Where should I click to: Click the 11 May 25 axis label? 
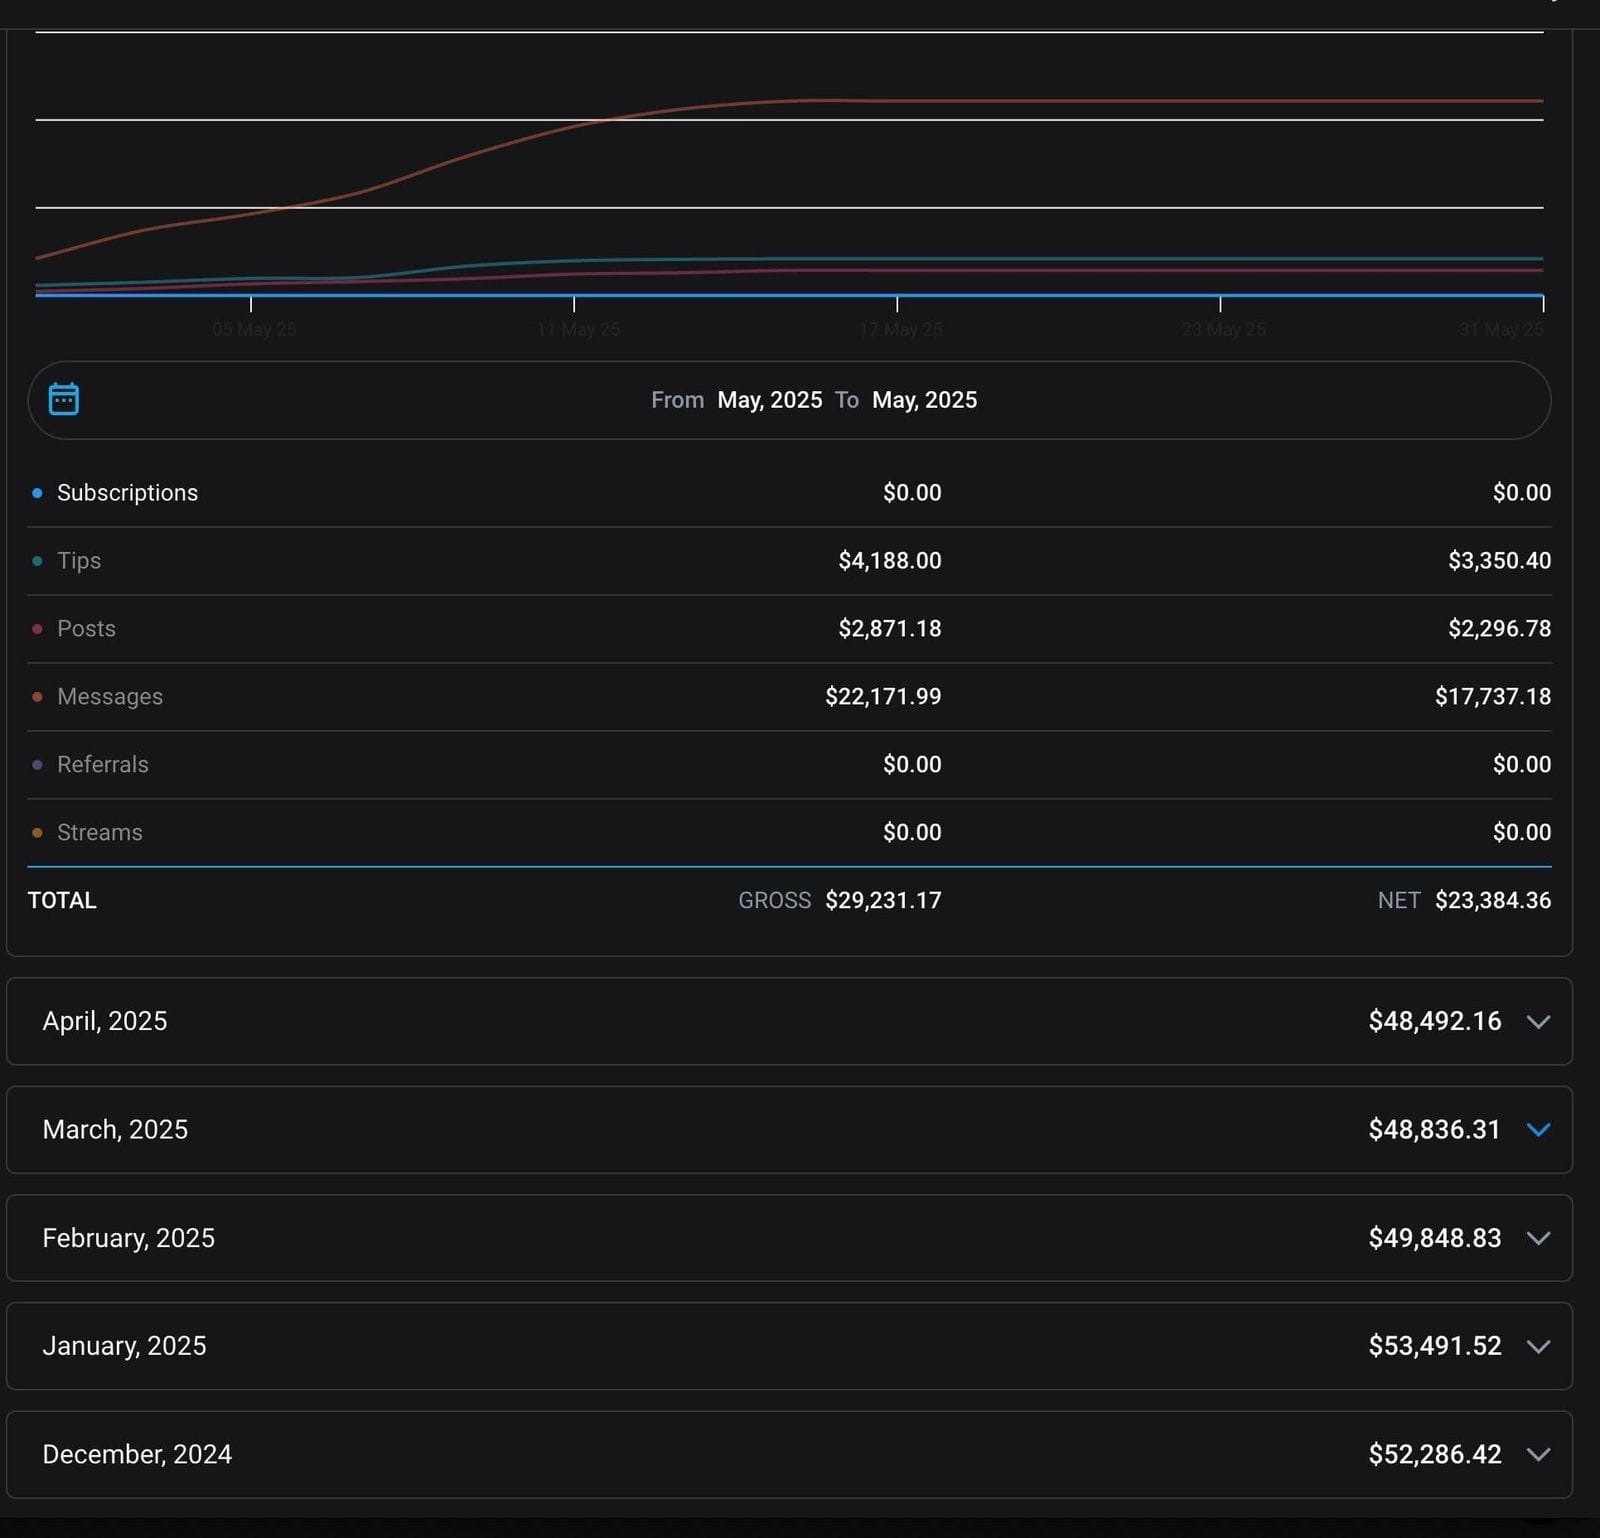578,329
